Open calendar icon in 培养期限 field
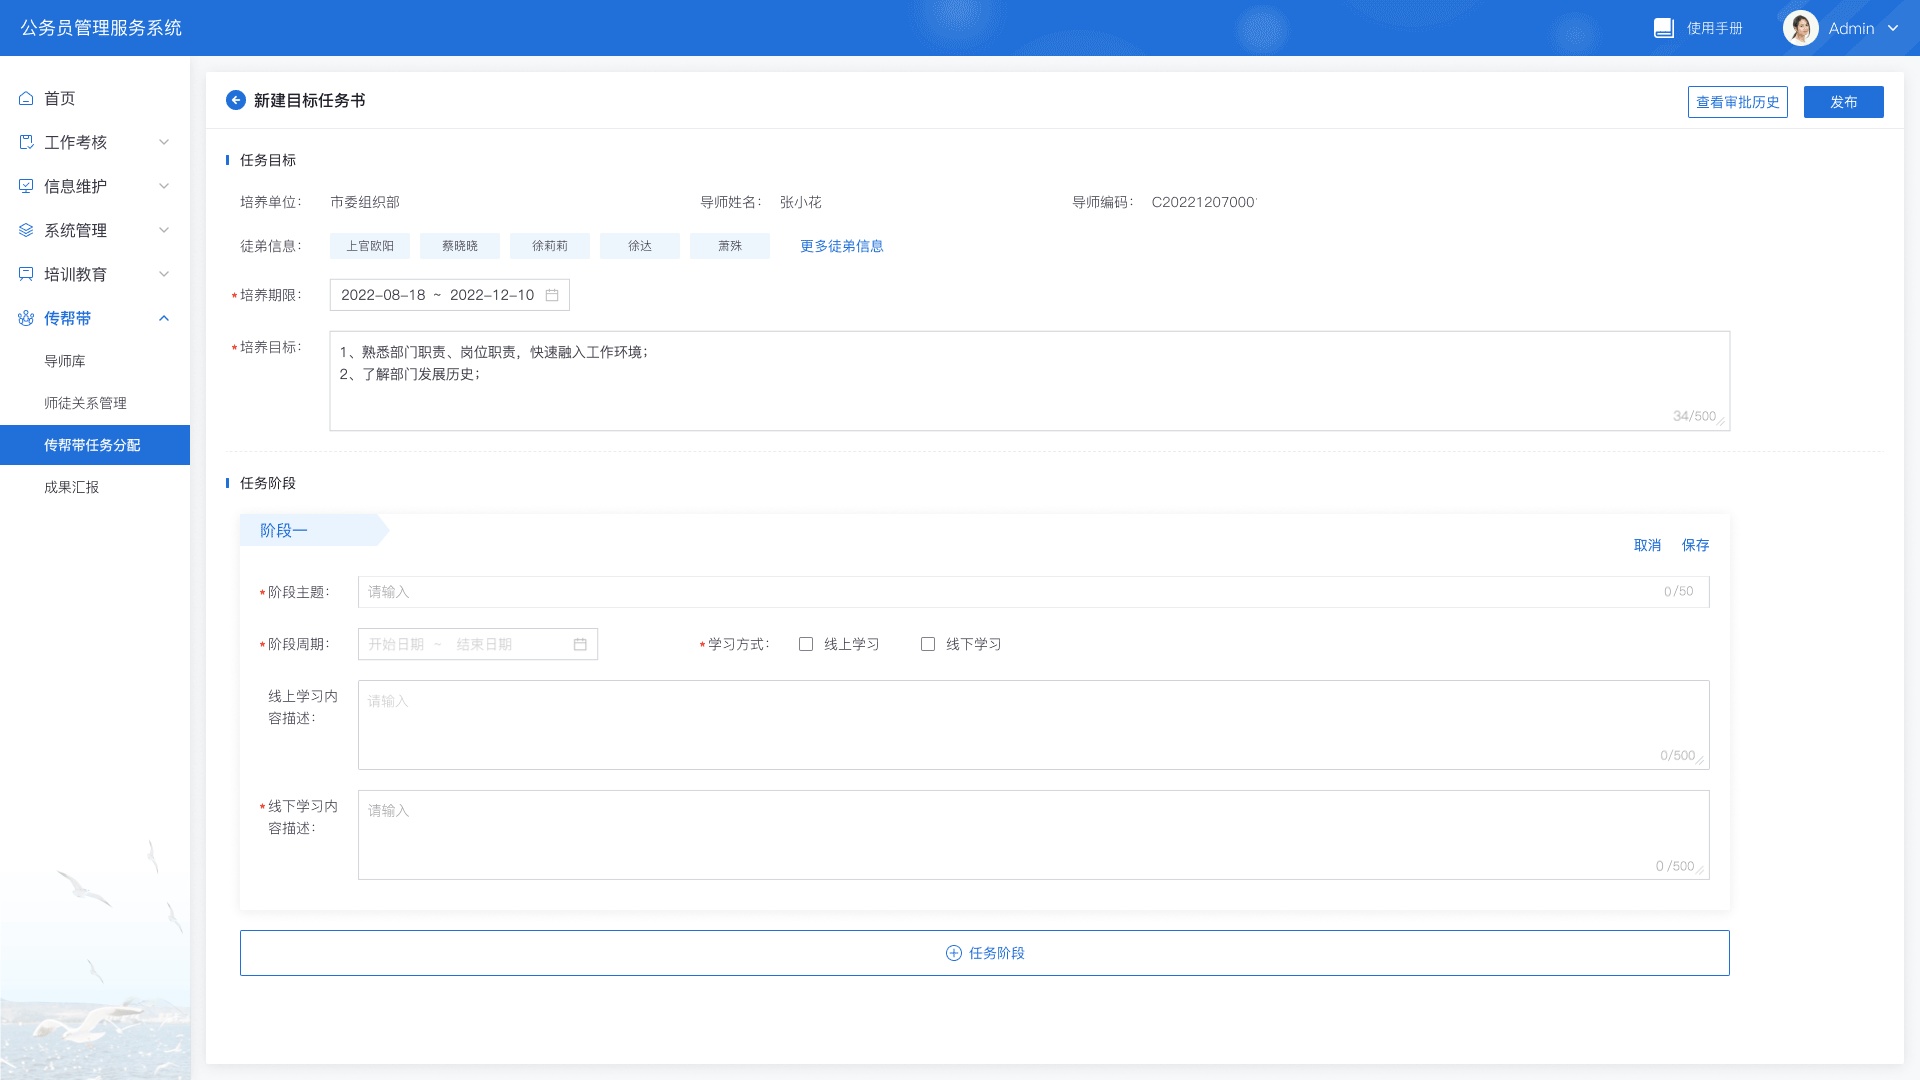1920x1080 pixels. [x=552, y=295]
